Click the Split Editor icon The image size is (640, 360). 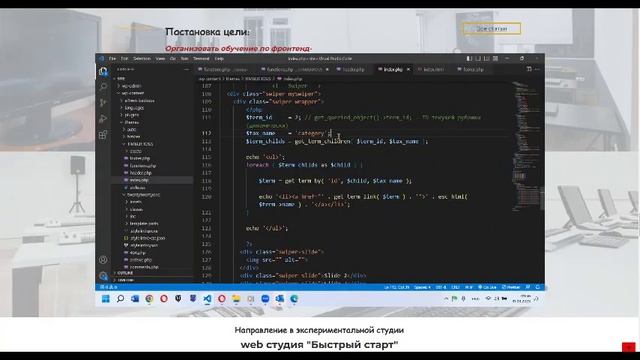coord(529,69)
